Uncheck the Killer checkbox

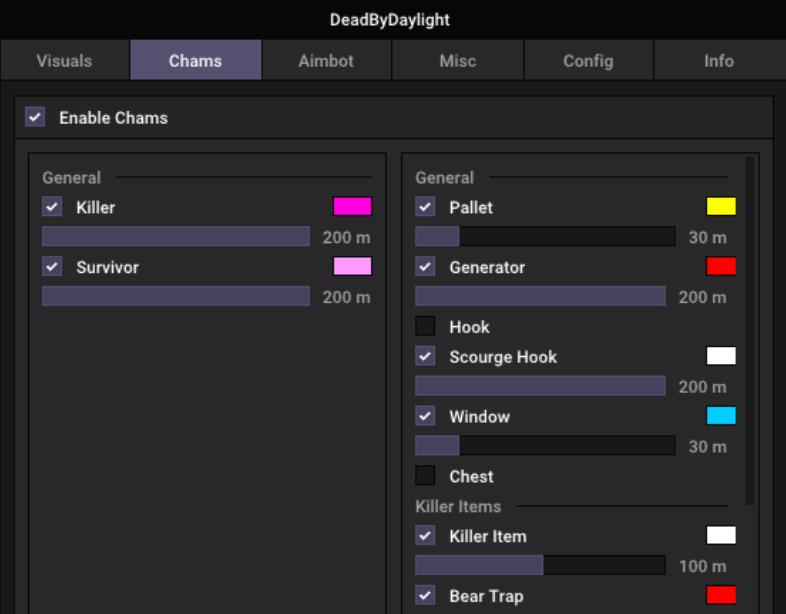[x=52, y=207]
